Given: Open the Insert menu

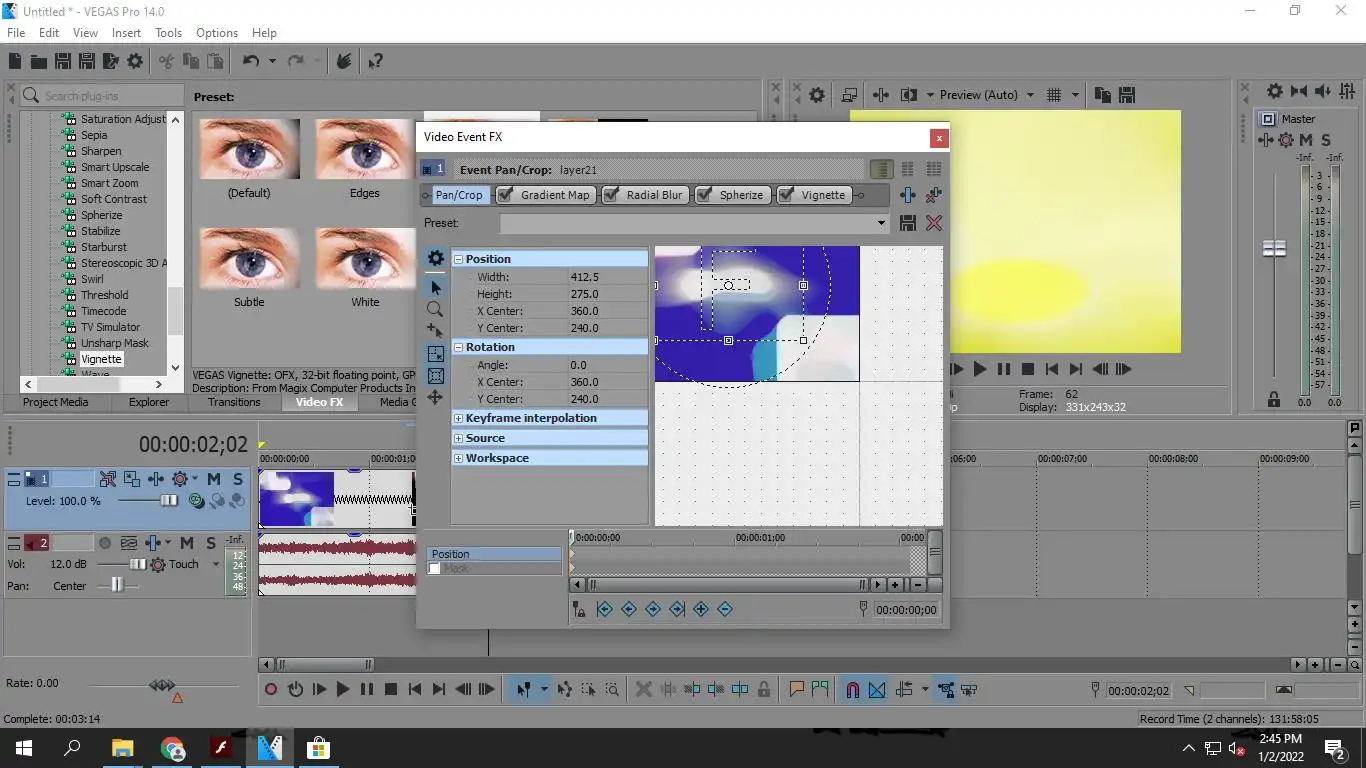Looking at the screenshot, I should (x=126, y=33).
